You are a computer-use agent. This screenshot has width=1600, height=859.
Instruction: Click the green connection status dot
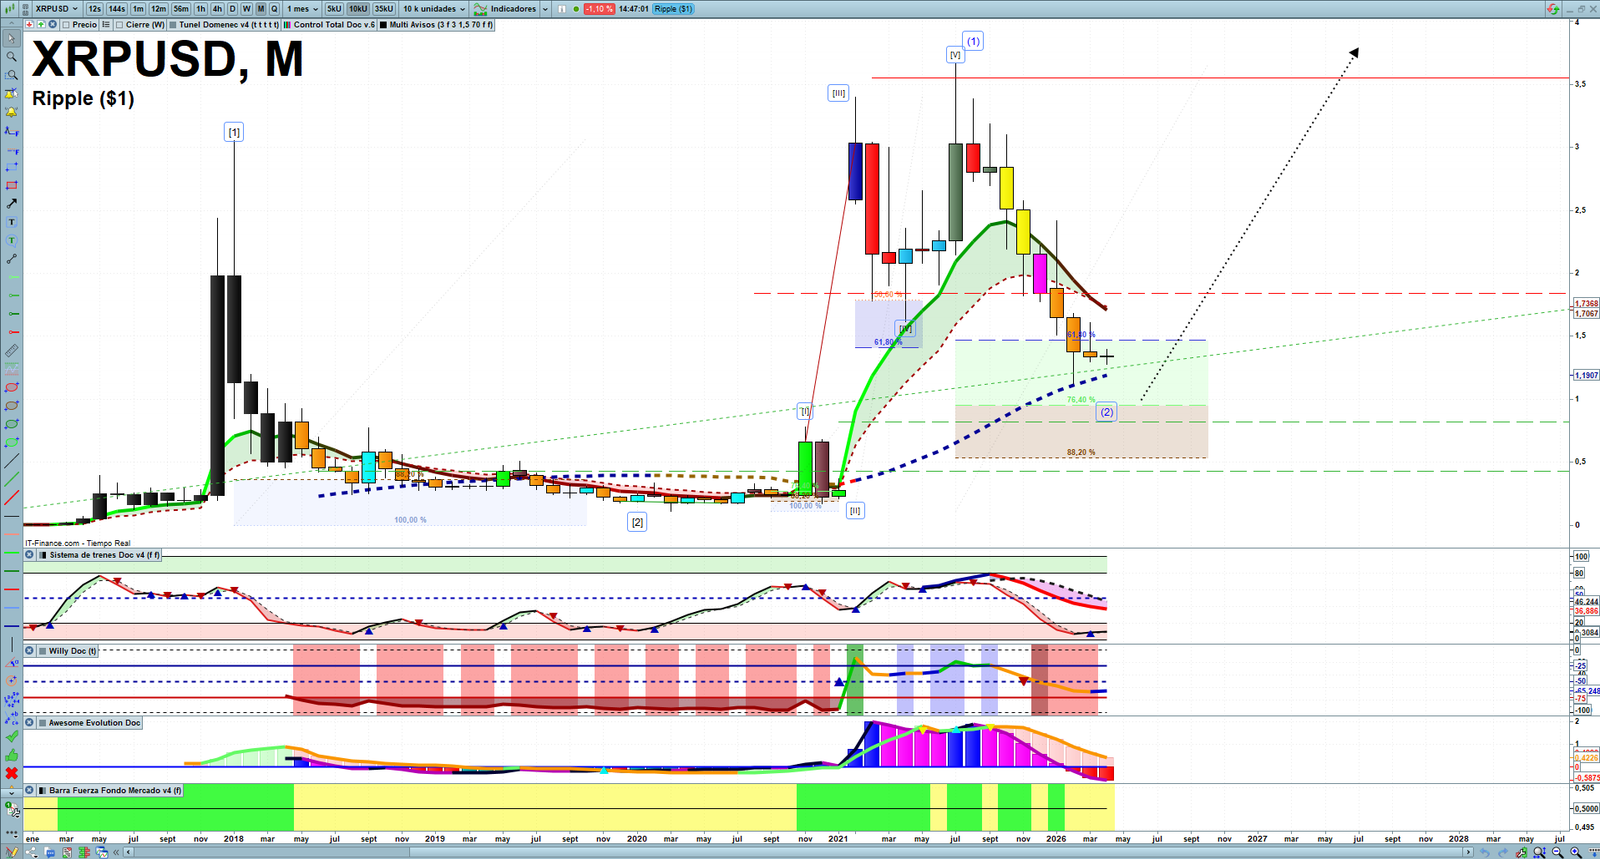click(x=576, y=9)
